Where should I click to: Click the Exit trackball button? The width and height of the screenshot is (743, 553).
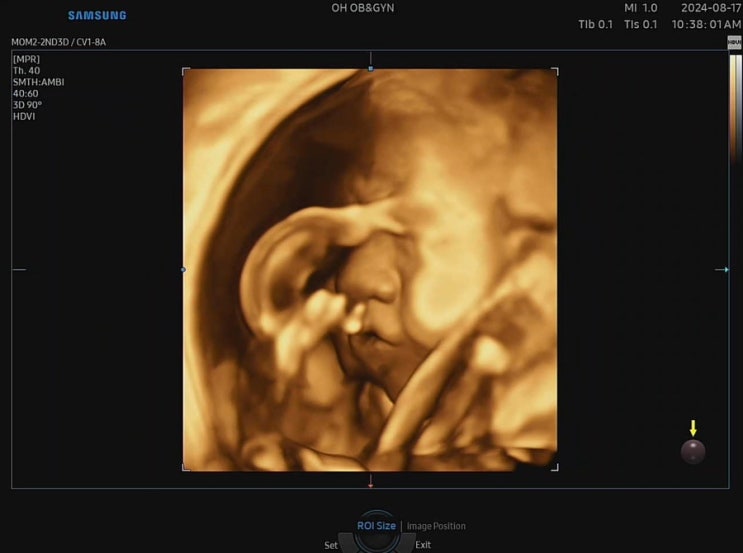point(423,545)
